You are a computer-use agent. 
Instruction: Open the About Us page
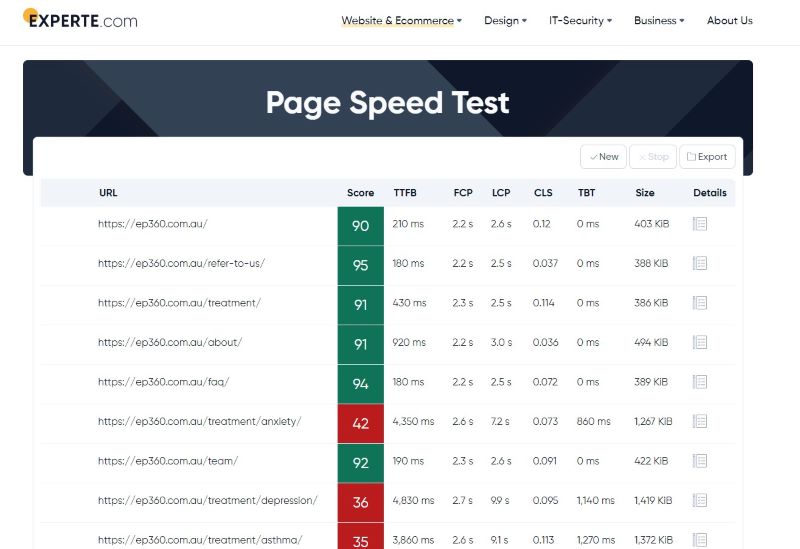tap(730, 21)
